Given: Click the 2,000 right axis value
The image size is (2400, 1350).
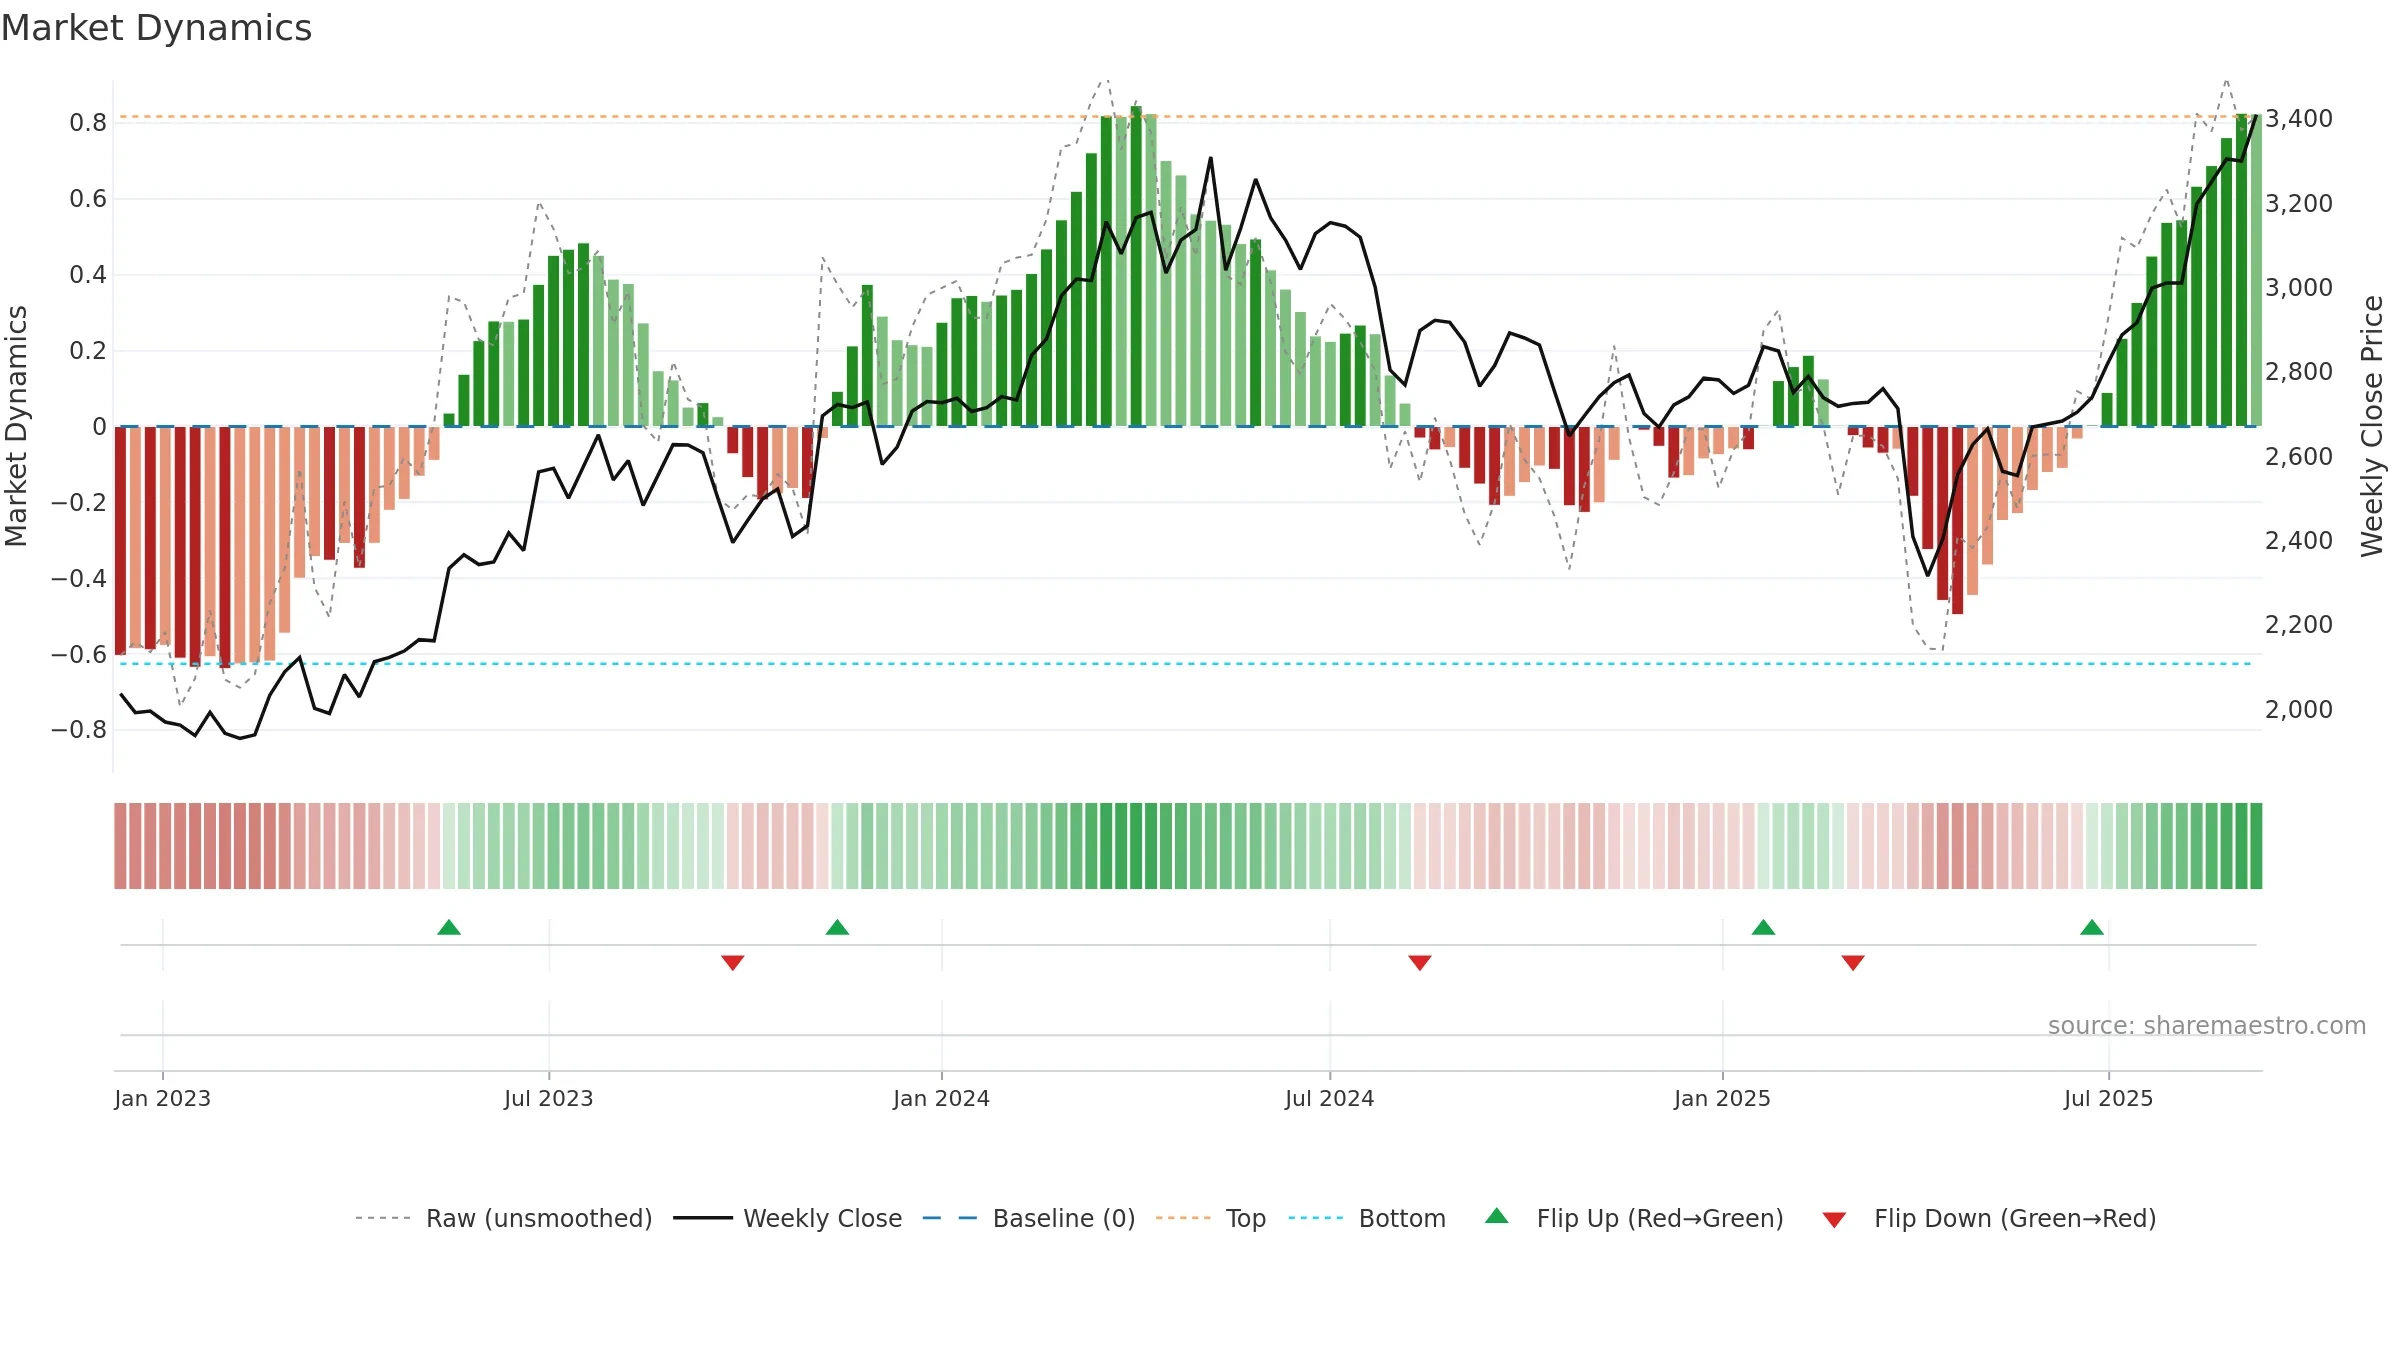Looking at the screenshot, I should click(2299, 709).
